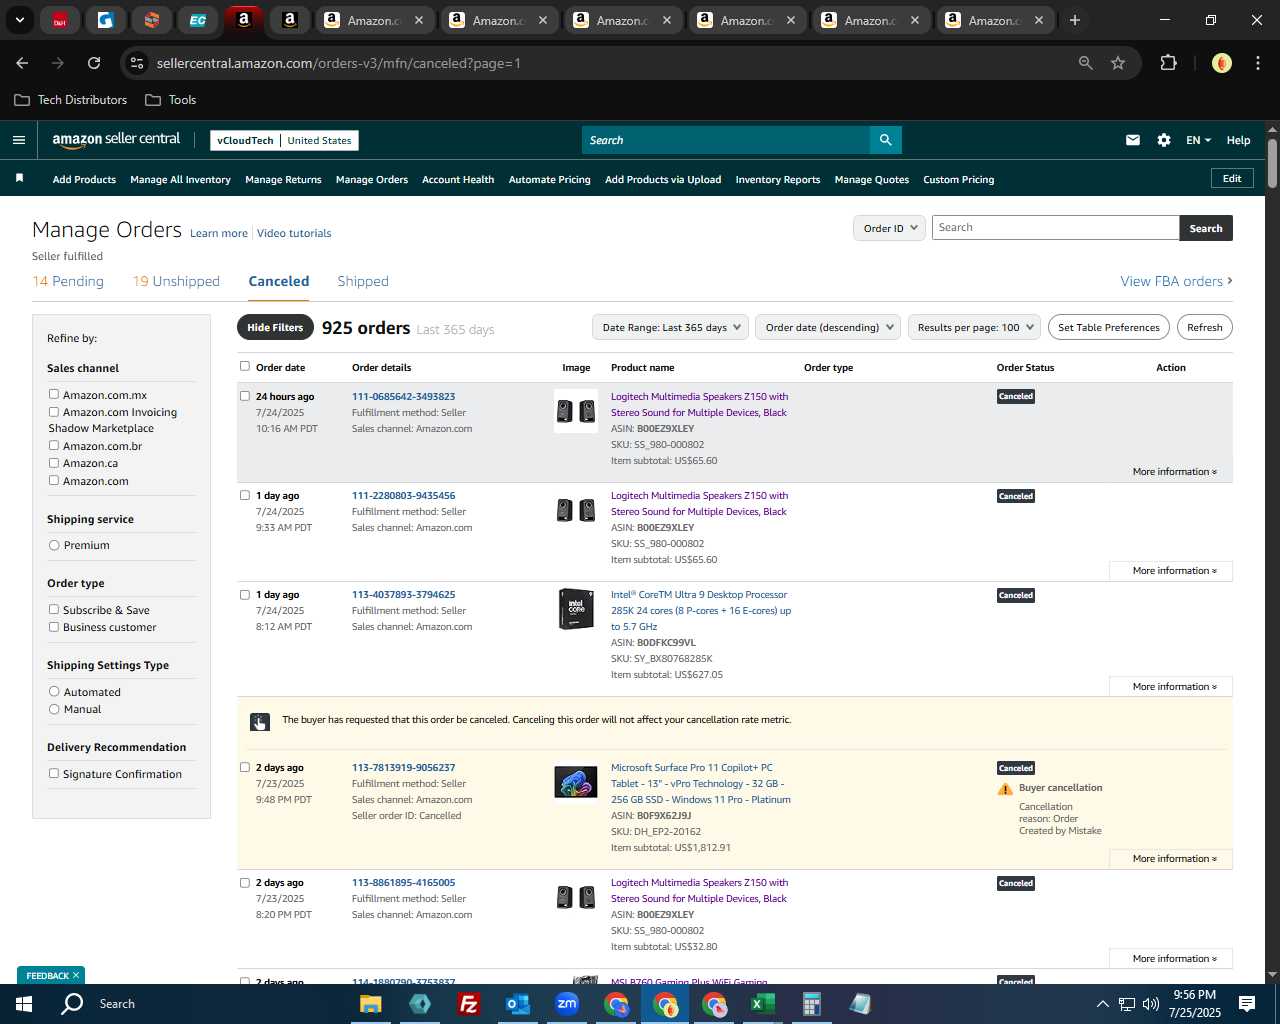Viewport: 1280px width, 1024px height.
Task: Open Excel from taskbar
Action: (762, 1004)
